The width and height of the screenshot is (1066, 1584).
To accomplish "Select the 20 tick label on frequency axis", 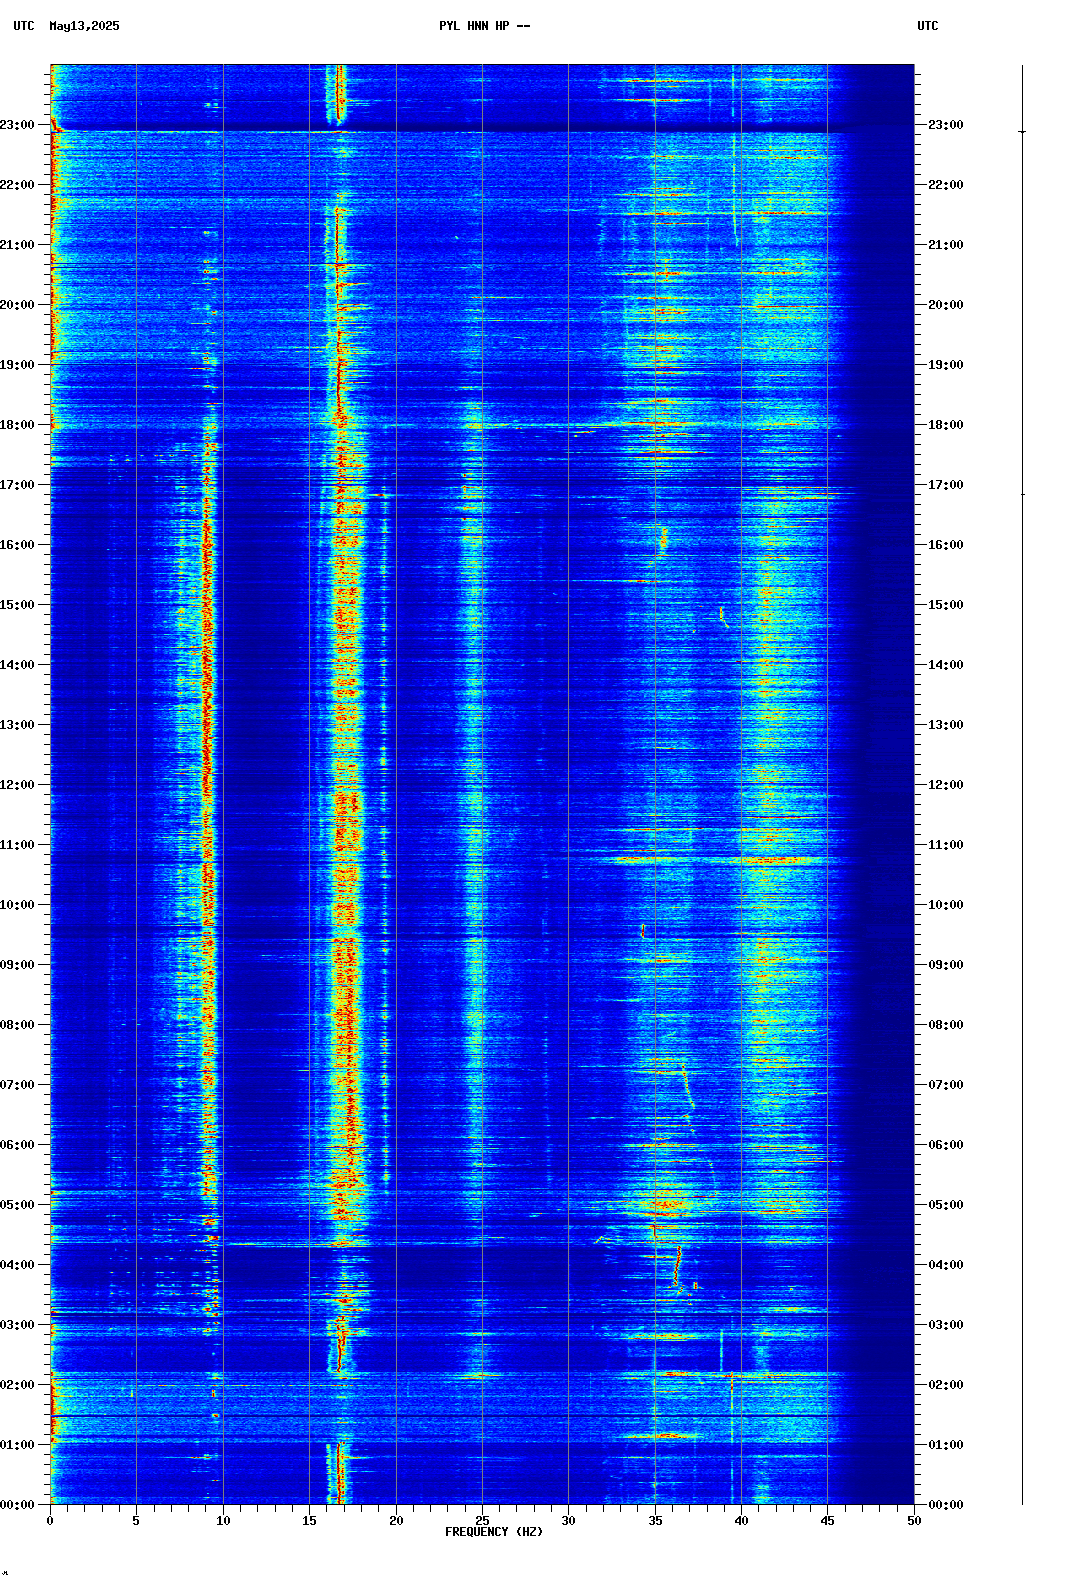I will point(396,1521).
